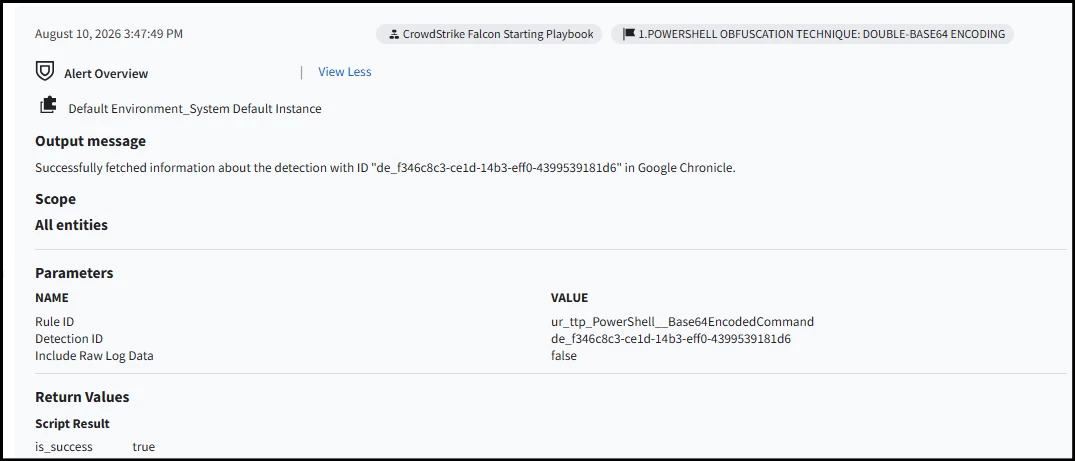Click the August 10, 2026 timestamp
This screenshot has width=1075, height=461.
point(109,34)
